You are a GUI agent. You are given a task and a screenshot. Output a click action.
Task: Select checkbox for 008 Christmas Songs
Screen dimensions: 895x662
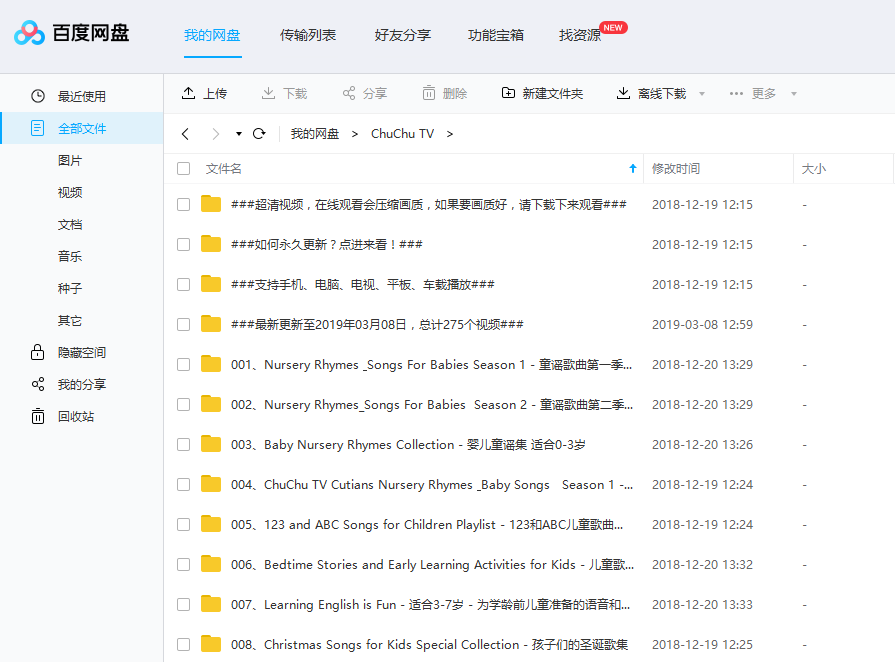183,644
